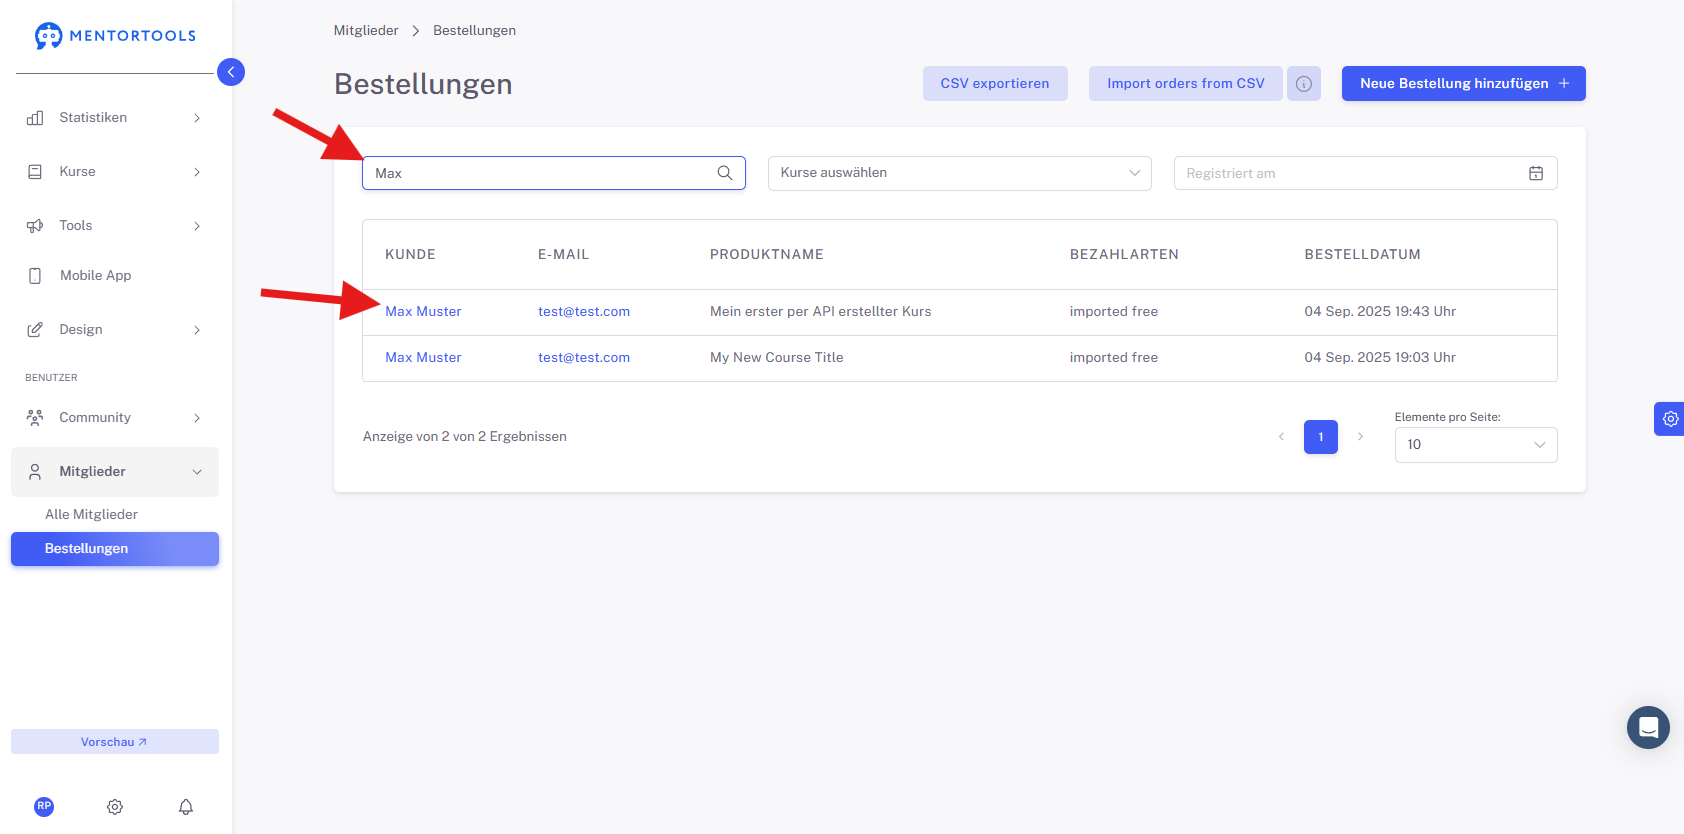Collapse the Mitglieder menu chevron
This screenshot has width=1684, height=834.
pos(197,472)
